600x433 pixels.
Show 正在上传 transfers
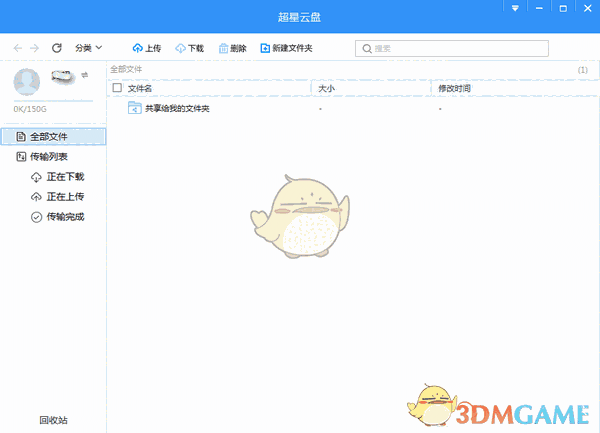click(57, 197)
